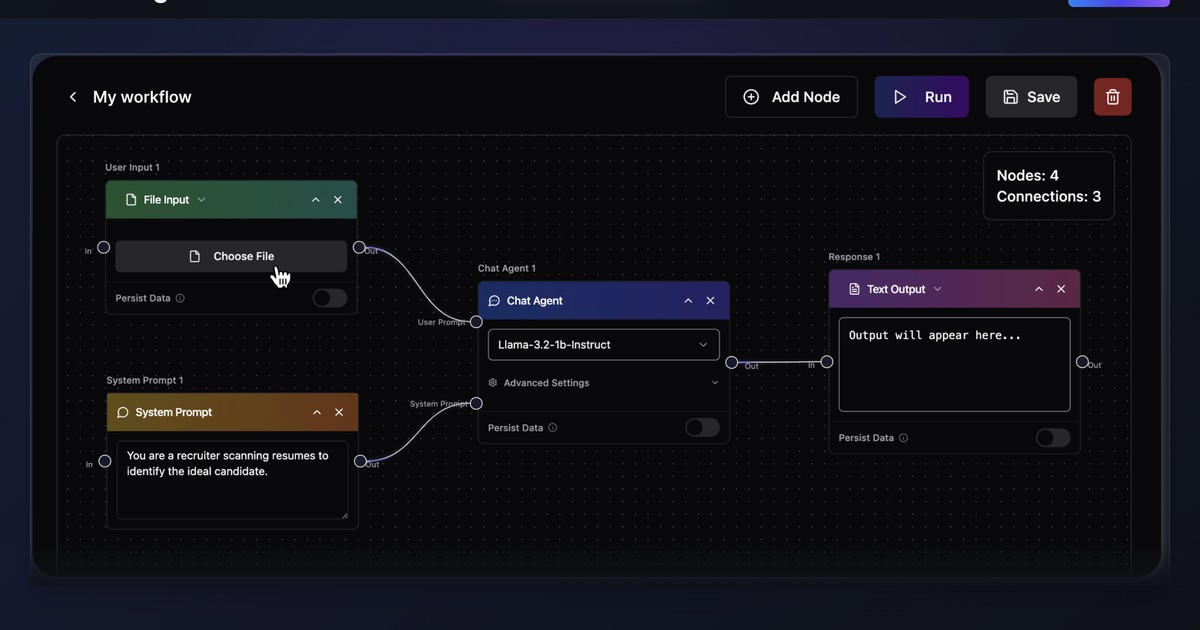Click the System Prompt header speech bubble icon
Screen dimensions: 1200x630
click(123, 412)
